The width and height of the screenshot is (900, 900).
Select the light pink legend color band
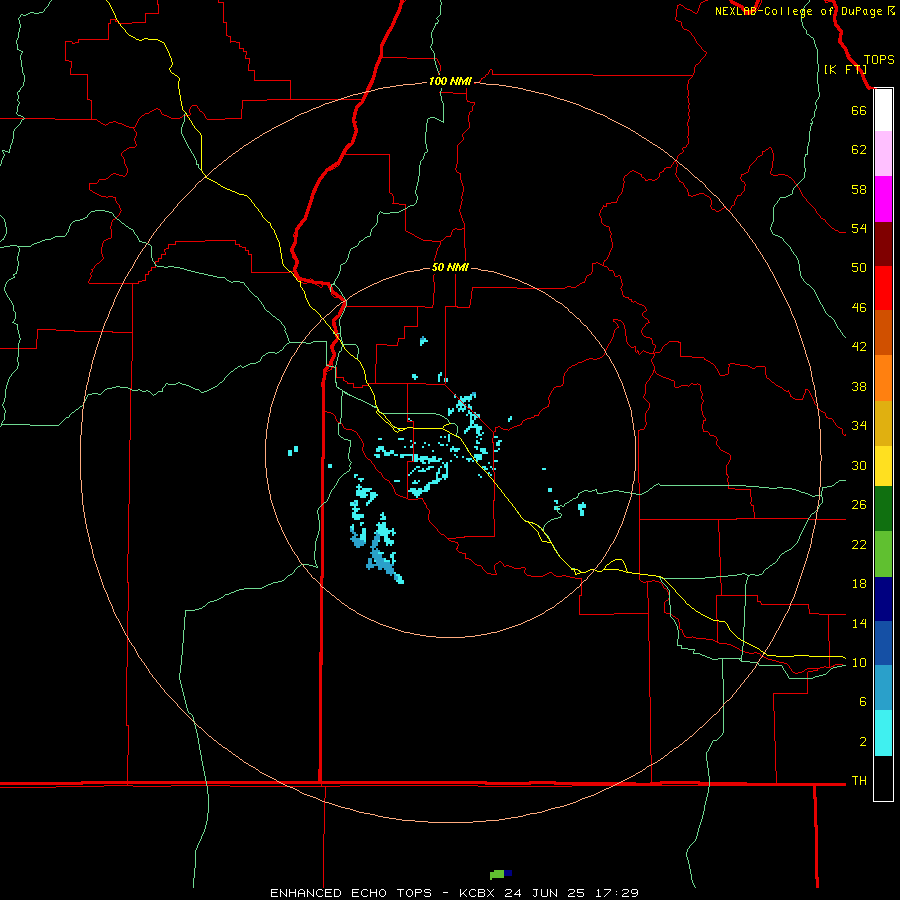click(x=883, y=153)
